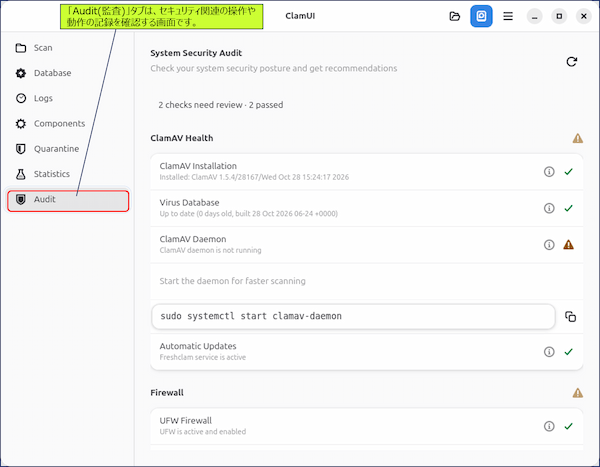Click ClamAV Installation green checkmark

pos(569,172)
